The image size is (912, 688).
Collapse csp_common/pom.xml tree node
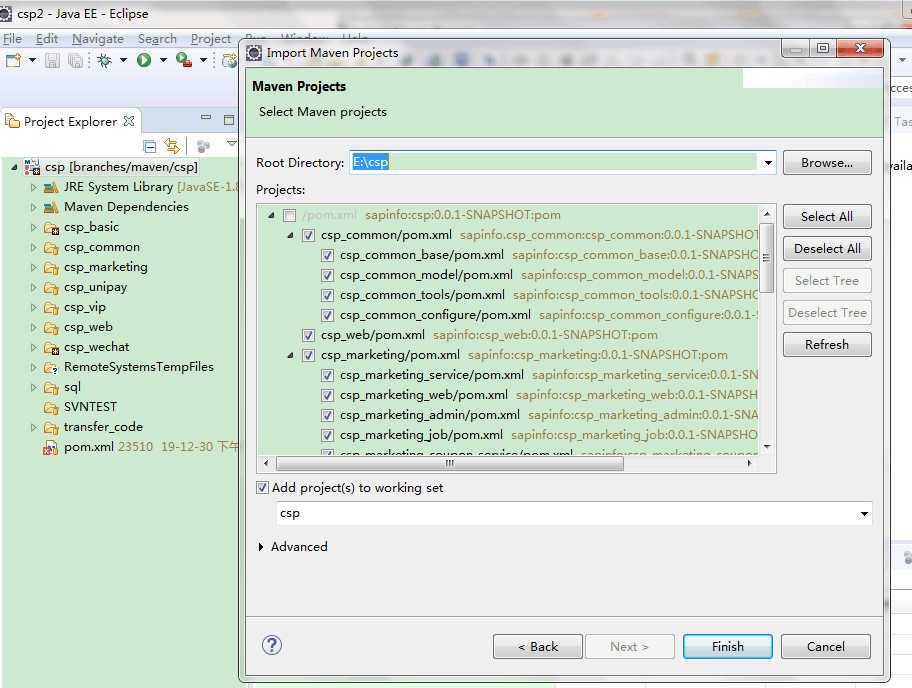pyautogui.click(x=290, y=236)
